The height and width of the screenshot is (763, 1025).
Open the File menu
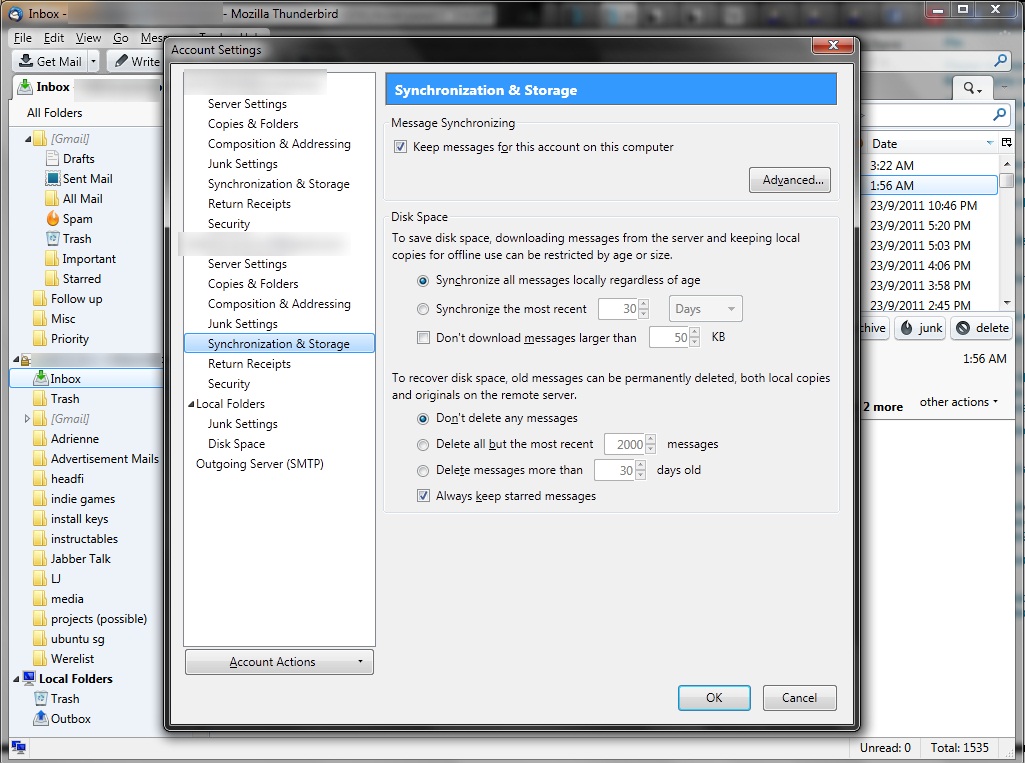pyautogui.click(x=23, y=38)
